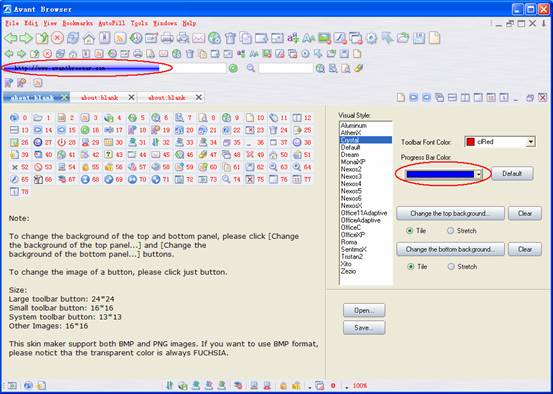Click the blocked circle icon numbered 53

[x=38, y=167]
